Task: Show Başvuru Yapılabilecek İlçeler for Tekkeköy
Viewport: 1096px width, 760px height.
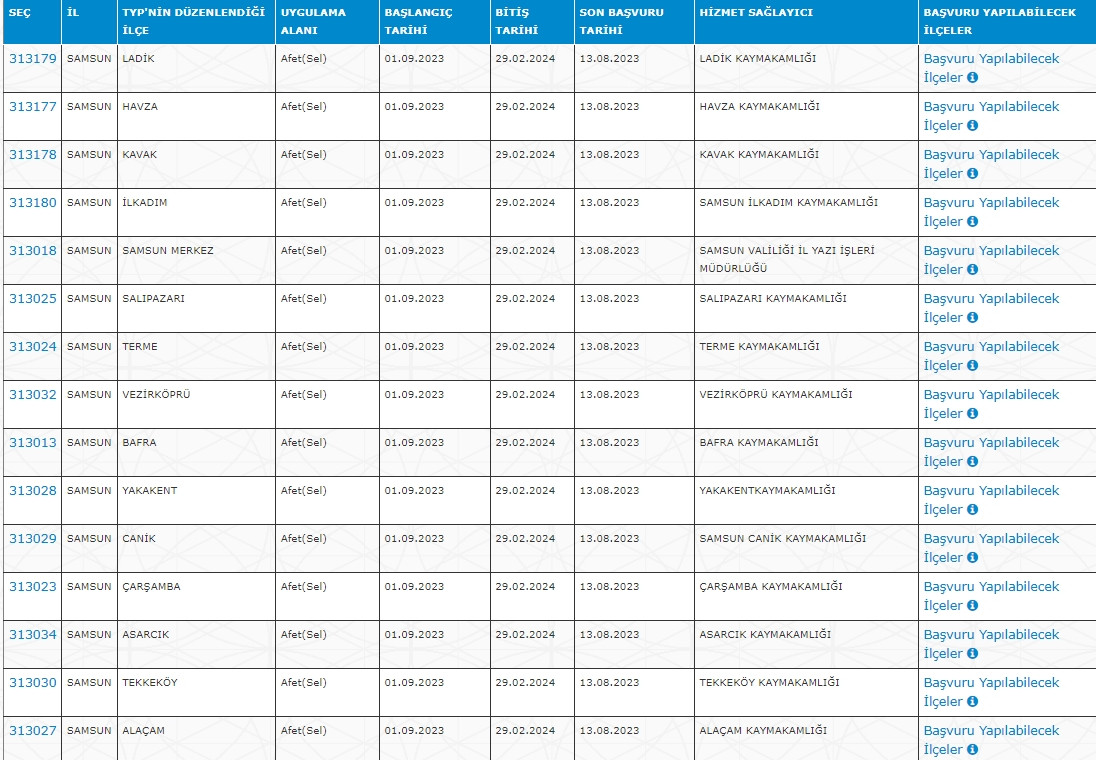Action: [x=990, y=683]
